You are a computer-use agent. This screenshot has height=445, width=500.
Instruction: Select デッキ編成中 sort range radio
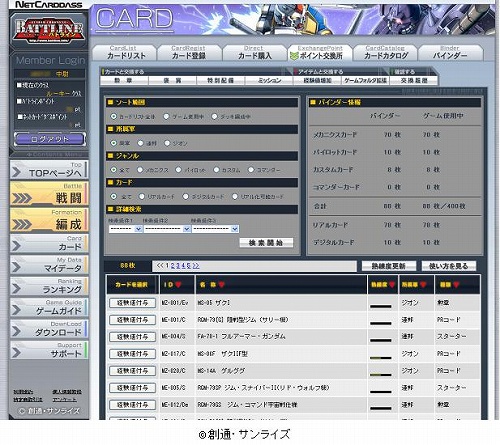[x=214, y=116]
